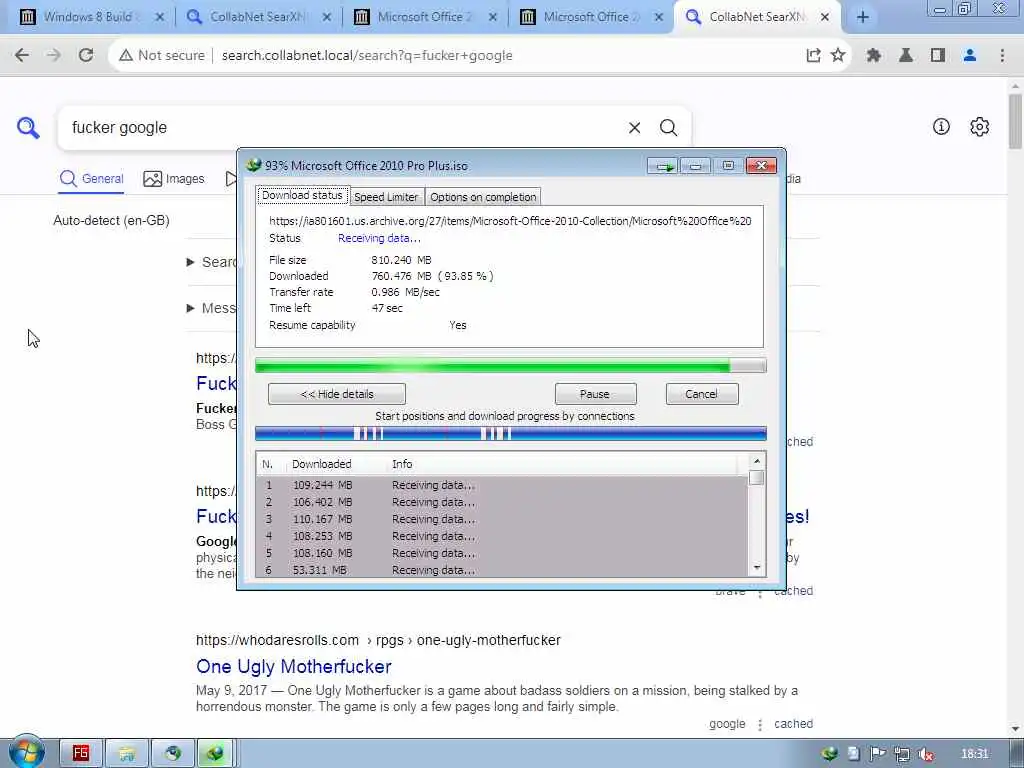Screen dimensions: 1024x768
Task: Switch to the Download status tab
Action: [x=302, y=195]
